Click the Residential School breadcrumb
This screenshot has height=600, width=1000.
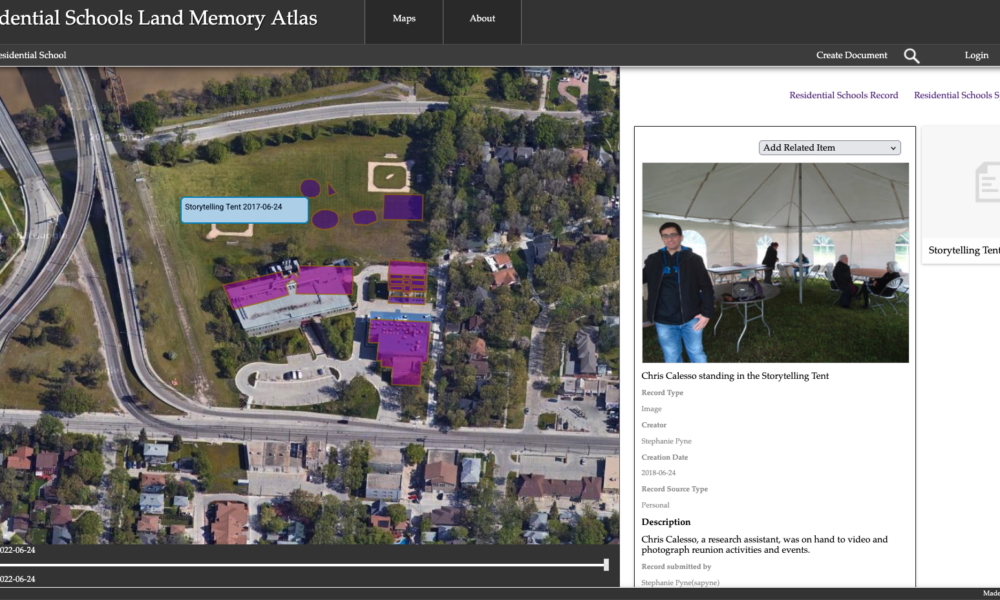33,56
